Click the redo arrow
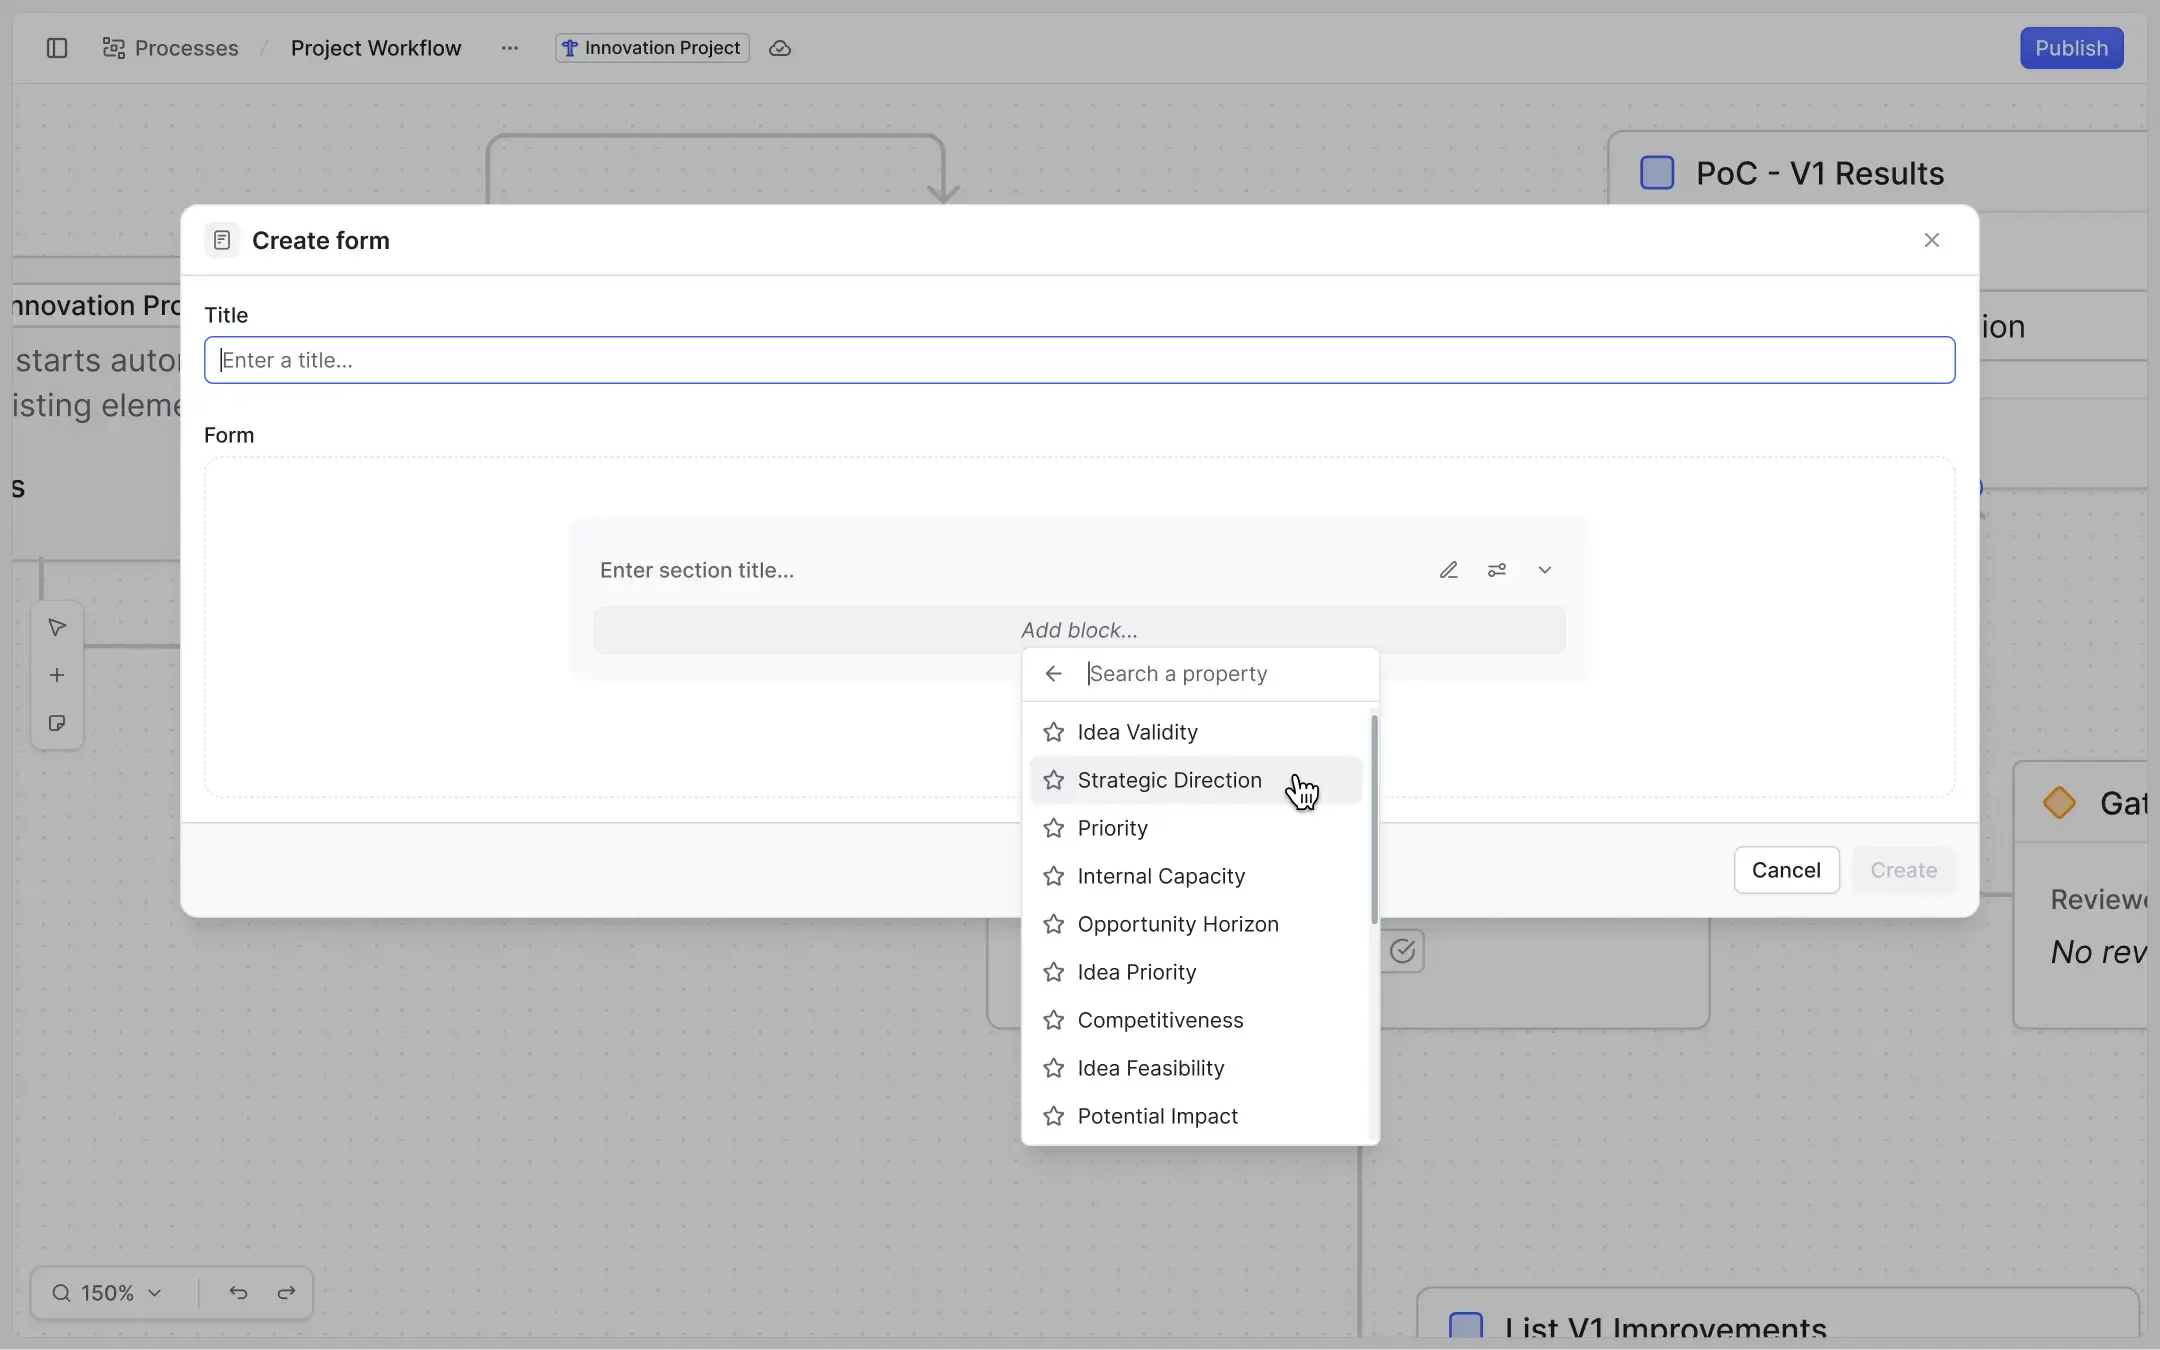 [x=286, y=1293]
